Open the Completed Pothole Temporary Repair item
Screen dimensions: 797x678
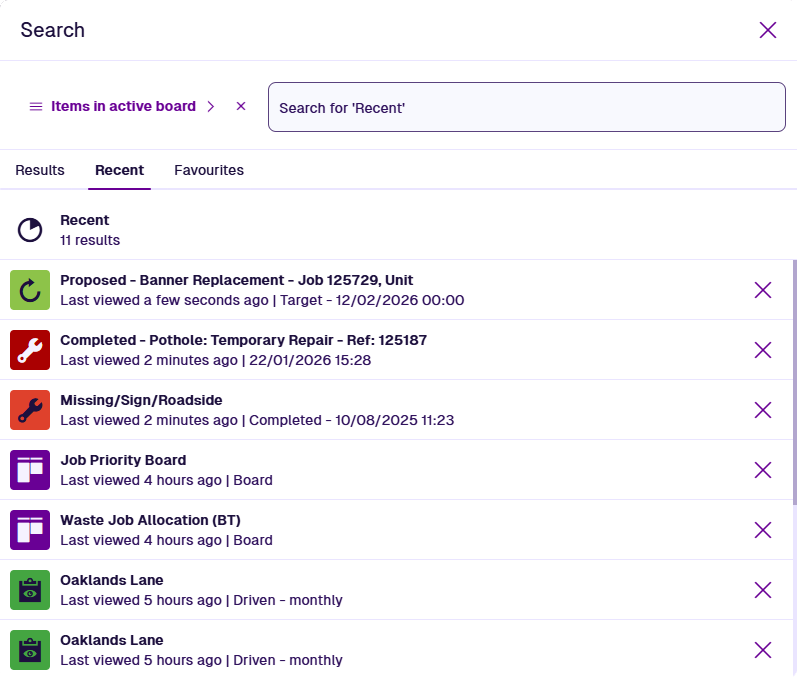(x=243, y=340)
